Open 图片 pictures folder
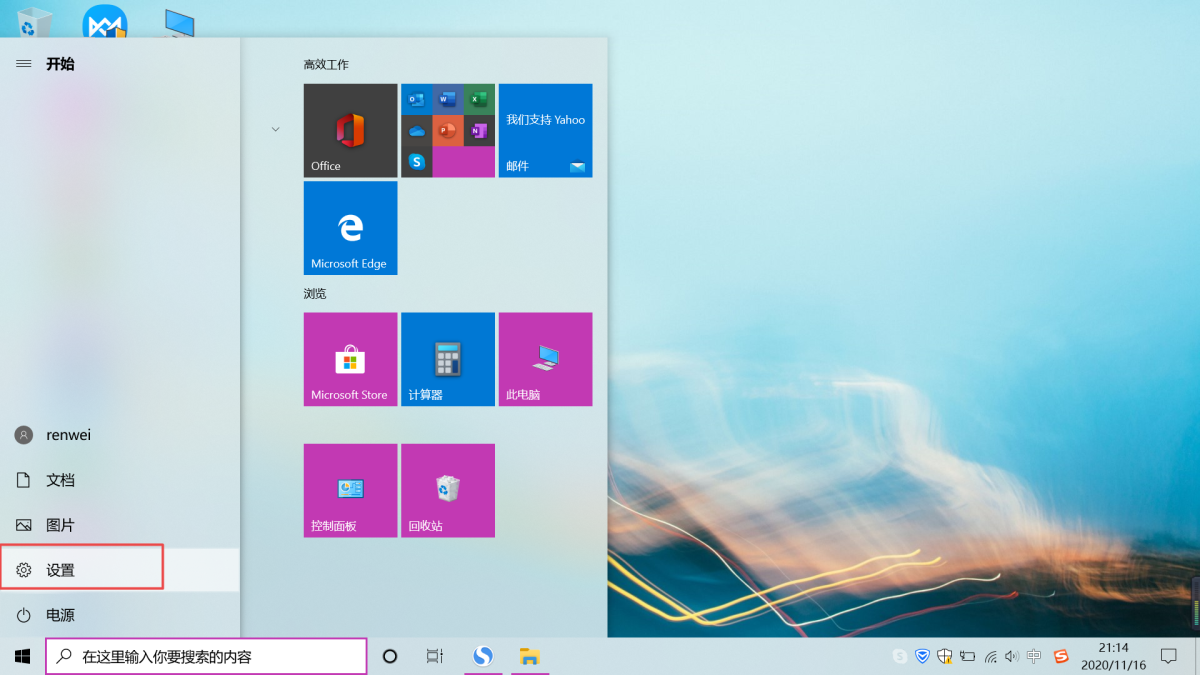The image size is (1200, 675). 60,525
